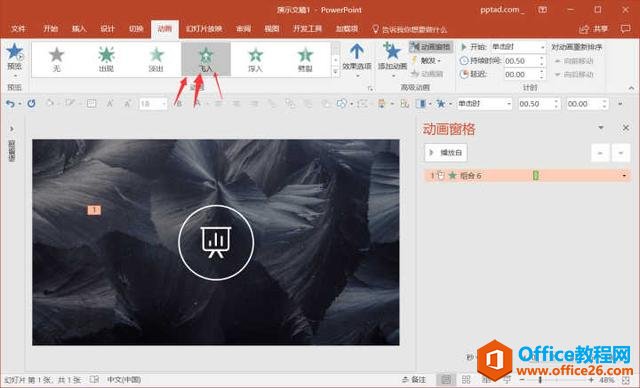
Task: Switch to Normal view icon in status bar
Action: coord(446,380)
